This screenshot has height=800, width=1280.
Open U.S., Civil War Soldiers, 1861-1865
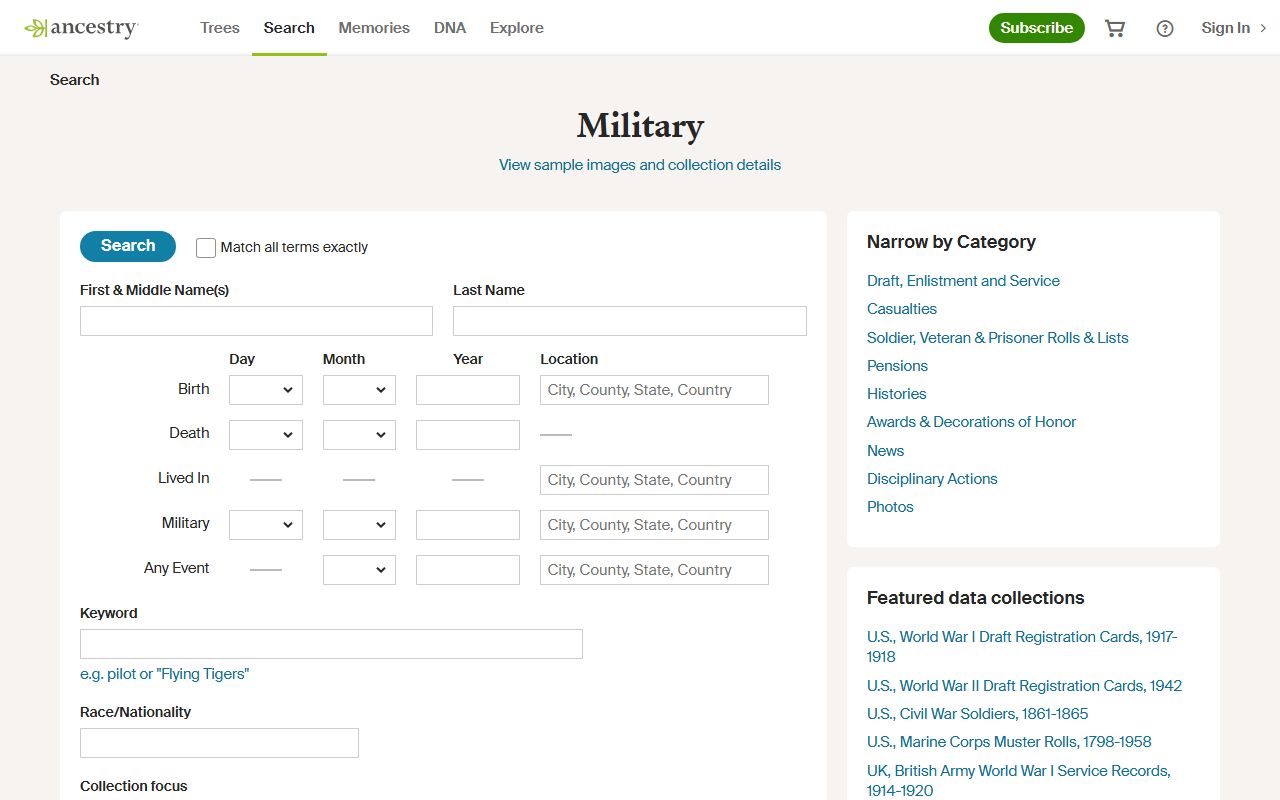click(x=977, y=714)
